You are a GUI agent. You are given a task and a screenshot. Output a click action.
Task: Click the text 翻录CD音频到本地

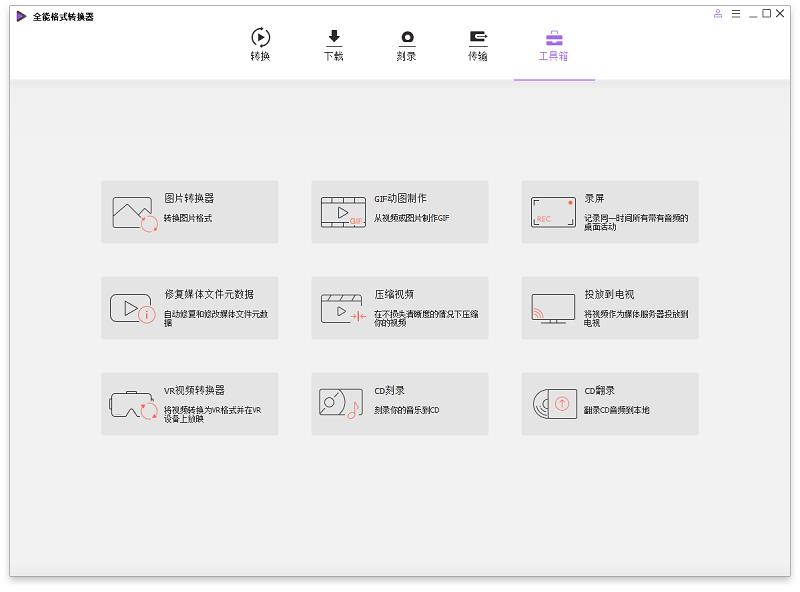(617, 410)
